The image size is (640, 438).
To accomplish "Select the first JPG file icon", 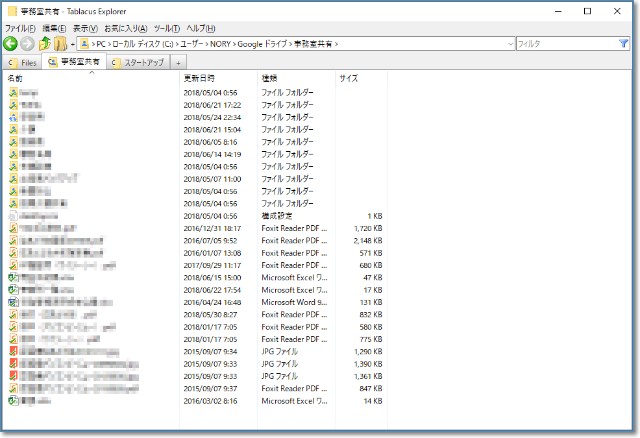I will [x=14, y=351].
